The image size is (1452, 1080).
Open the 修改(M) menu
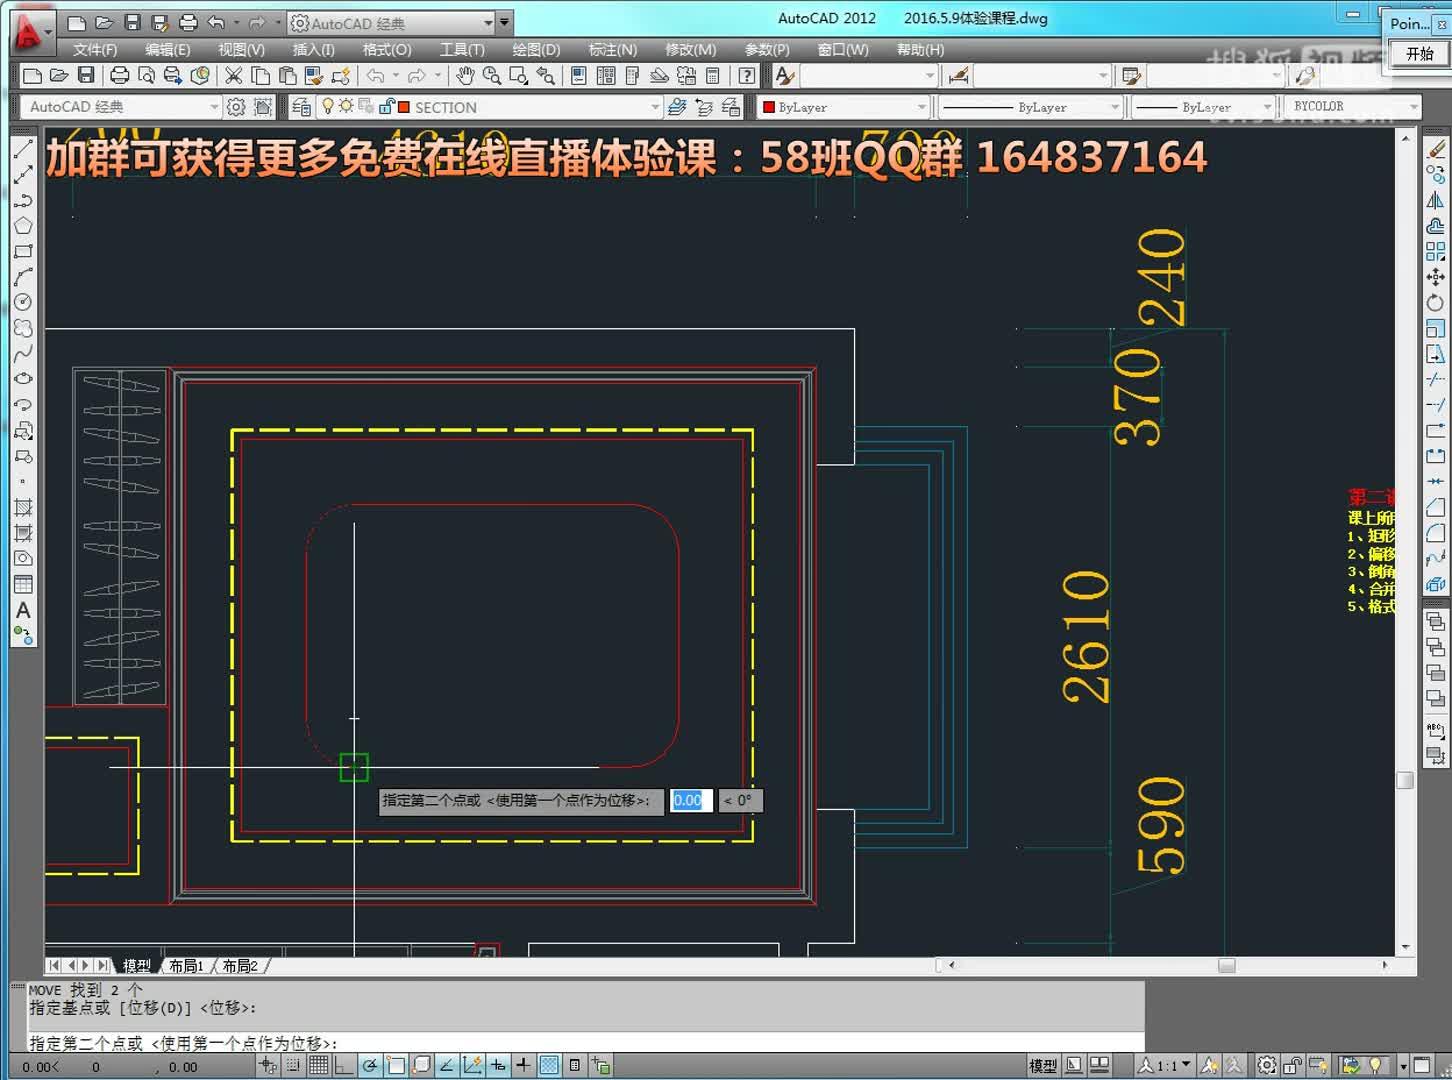pyautogui.click(x=690, y=49)
